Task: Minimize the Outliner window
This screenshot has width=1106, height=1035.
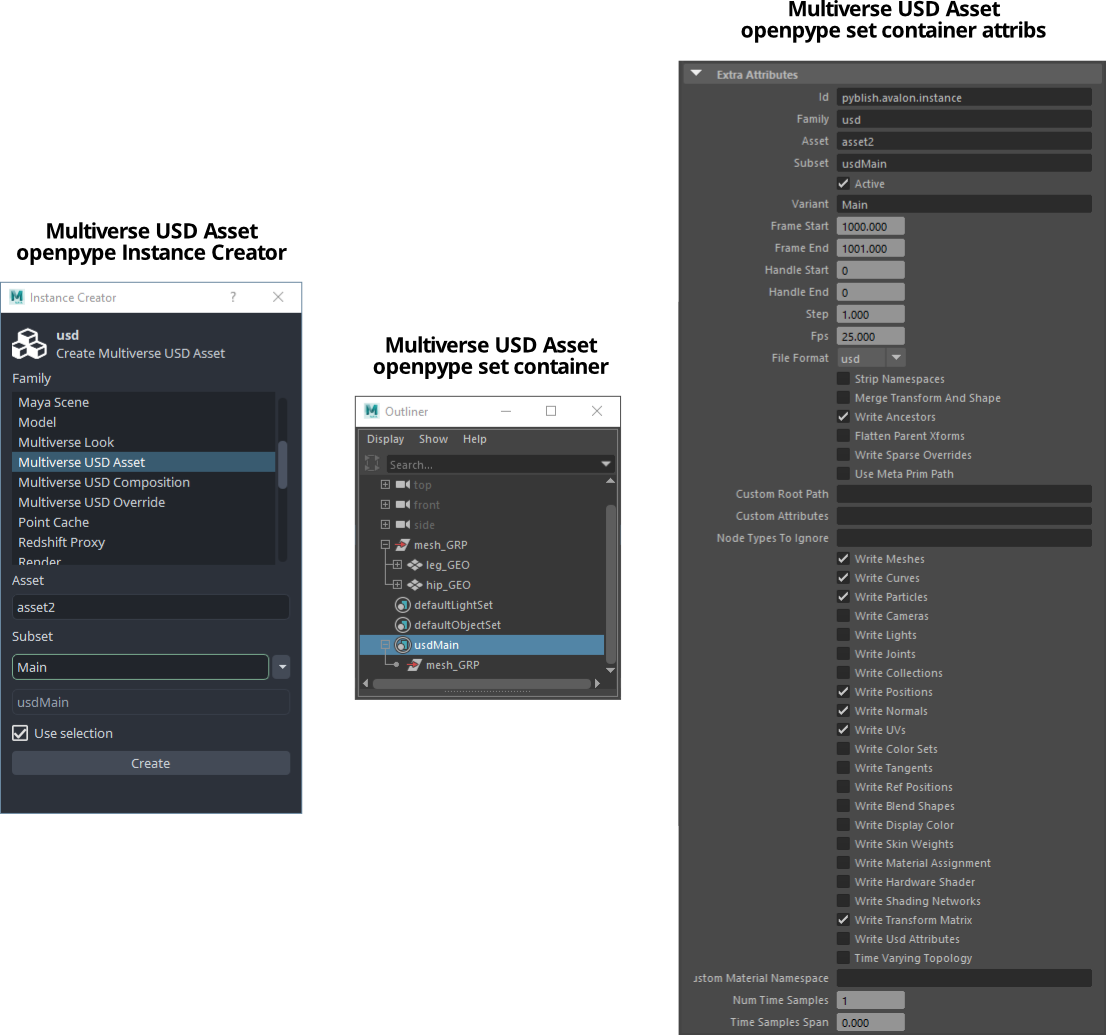Action: click(506, 411)
